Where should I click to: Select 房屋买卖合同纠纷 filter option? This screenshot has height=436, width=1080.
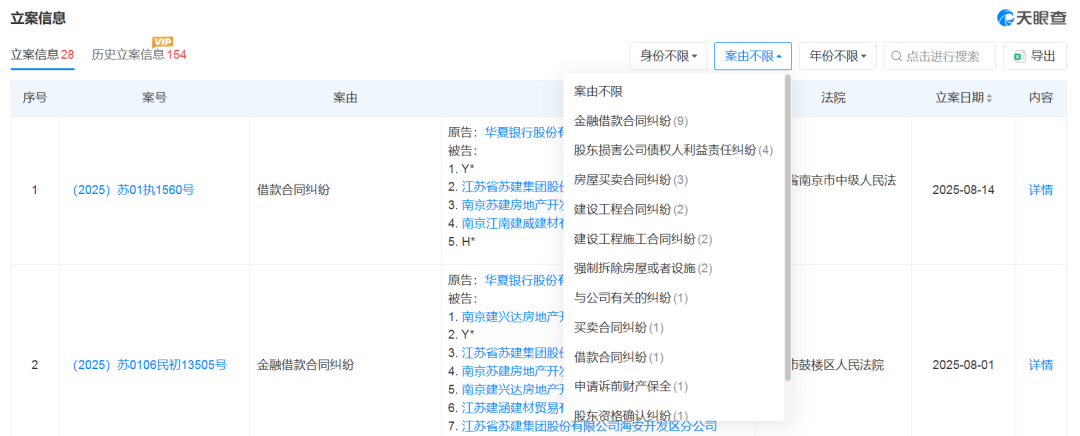pos(630,180)
